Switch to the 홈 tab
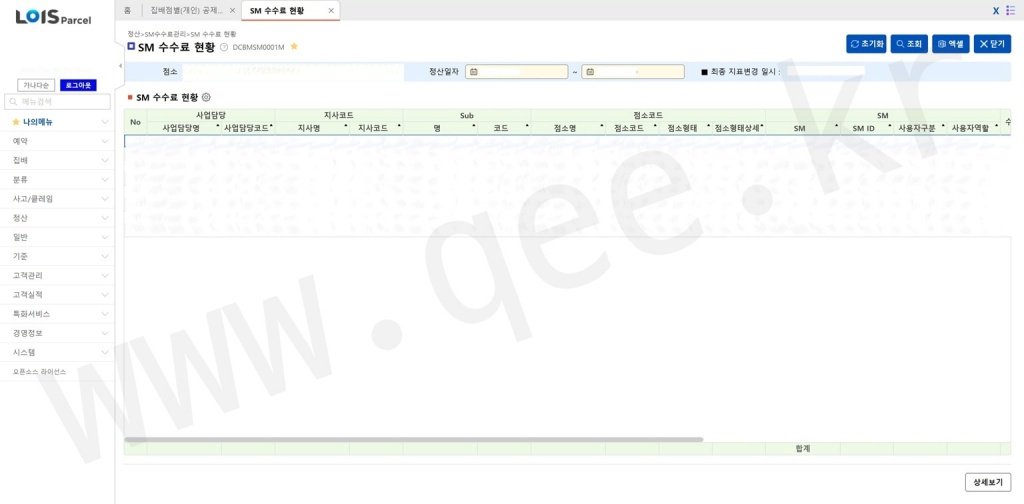The image size is (1024, 504). (x=127, y=10)
